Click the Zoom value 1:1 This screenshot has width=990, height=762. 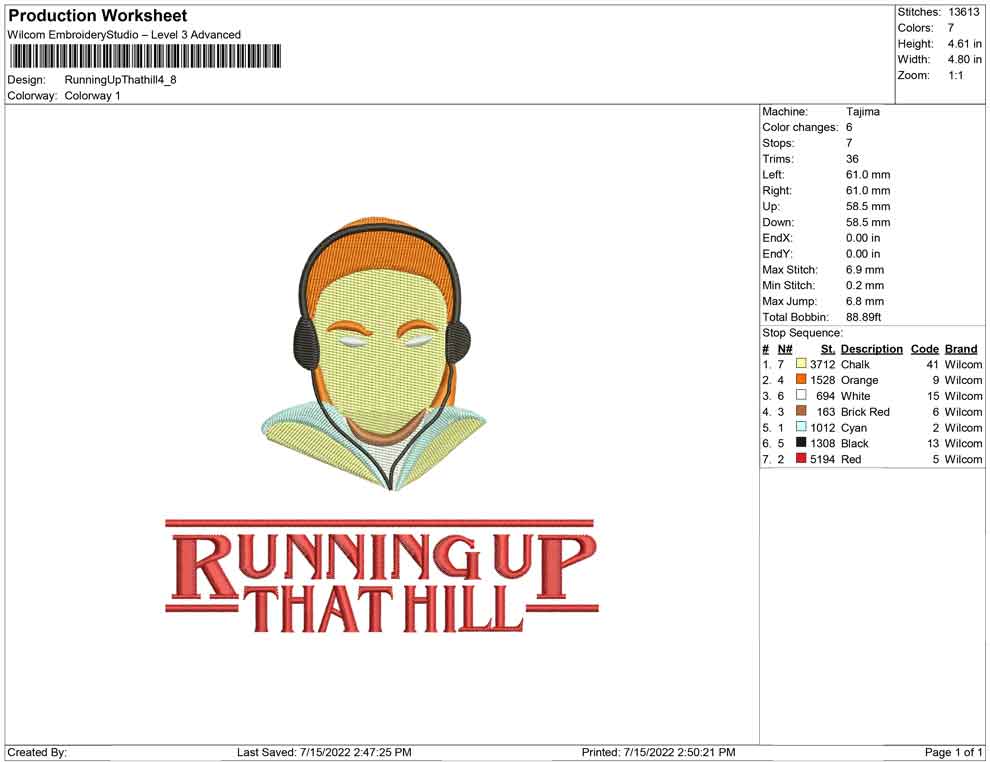(x=955, y=75)
